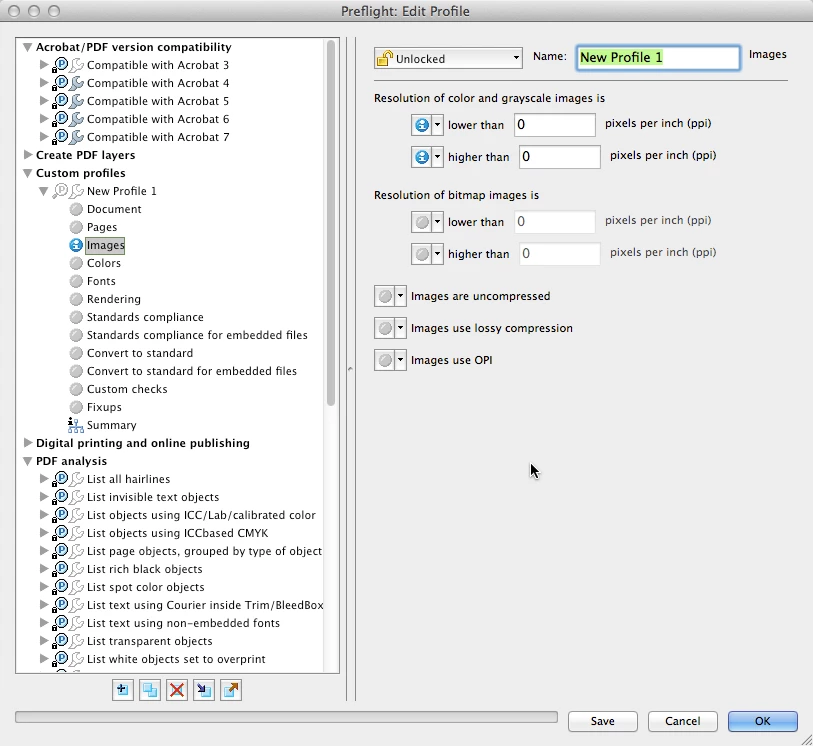Click the panel splitter collapse arrow
813x746 pixels.
tap(351, 369)
